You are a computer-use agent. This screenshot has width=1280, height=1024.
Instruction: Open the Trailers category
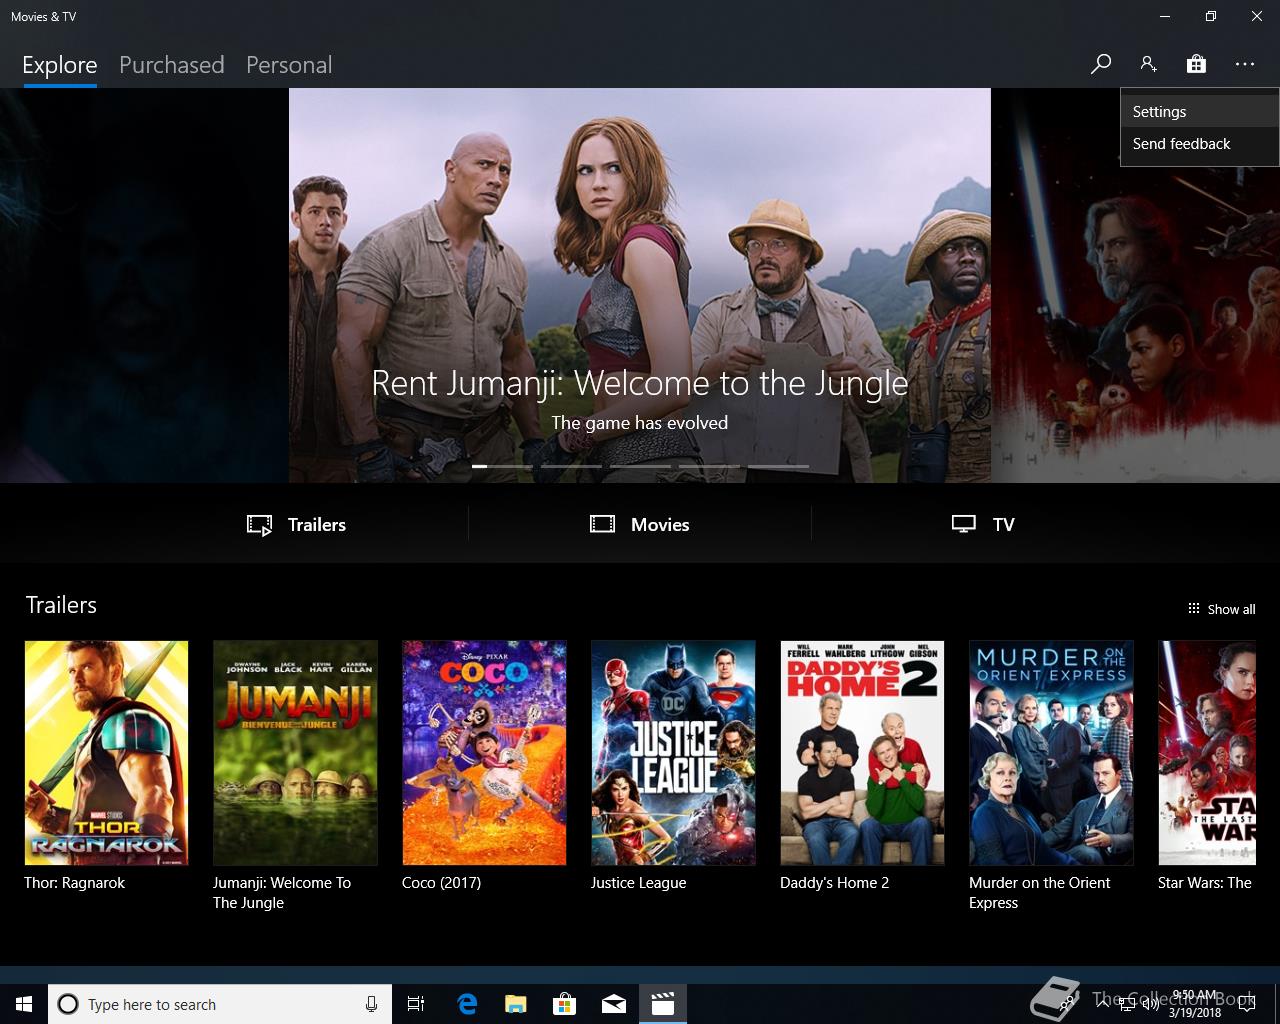tap(297, 524)
